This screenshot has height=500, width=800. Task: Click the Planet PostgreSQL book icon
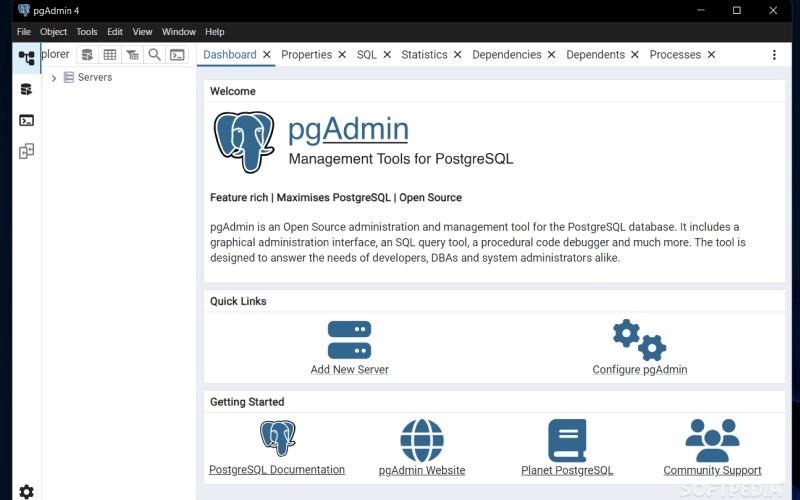coord(567,440)
